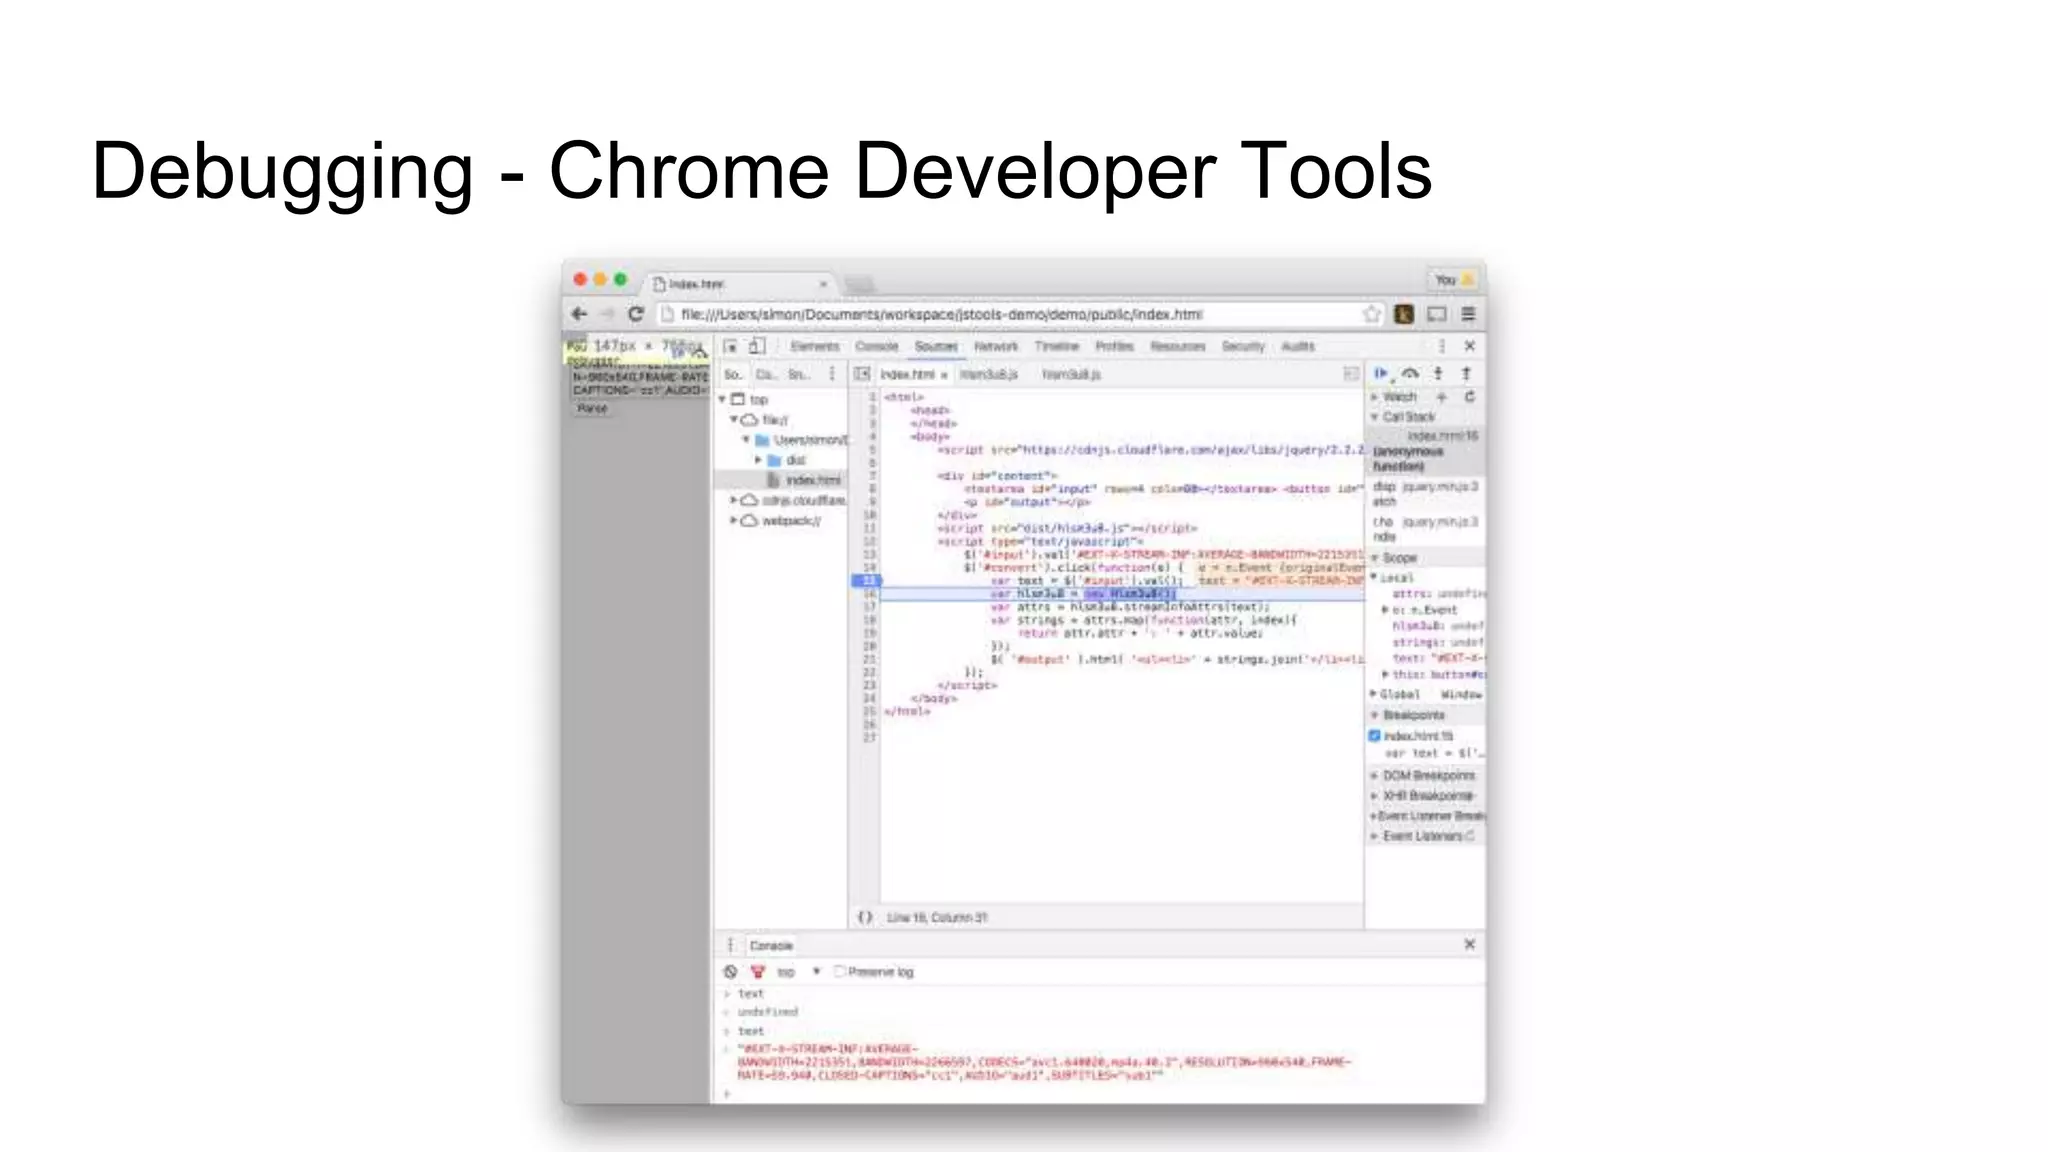The height and width of the screenshot is (1152, 2048).
Task: Add a new watch expression
Action: [x=1442, y=397]
